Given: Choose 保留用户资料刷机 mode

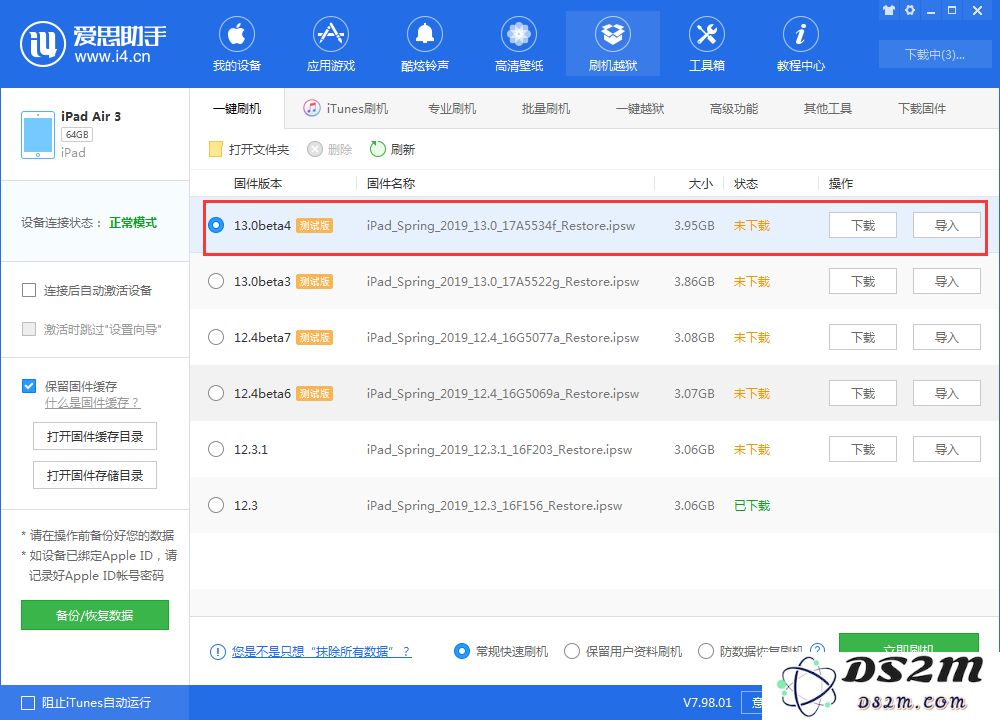Looking at the screenshot, I should tap(572, 651).
